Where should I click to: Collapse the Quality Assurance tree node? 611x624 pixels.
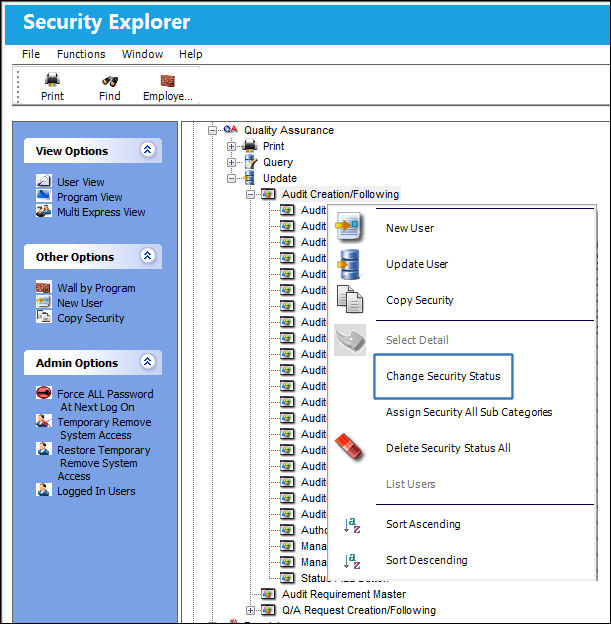tap(213, 130)
